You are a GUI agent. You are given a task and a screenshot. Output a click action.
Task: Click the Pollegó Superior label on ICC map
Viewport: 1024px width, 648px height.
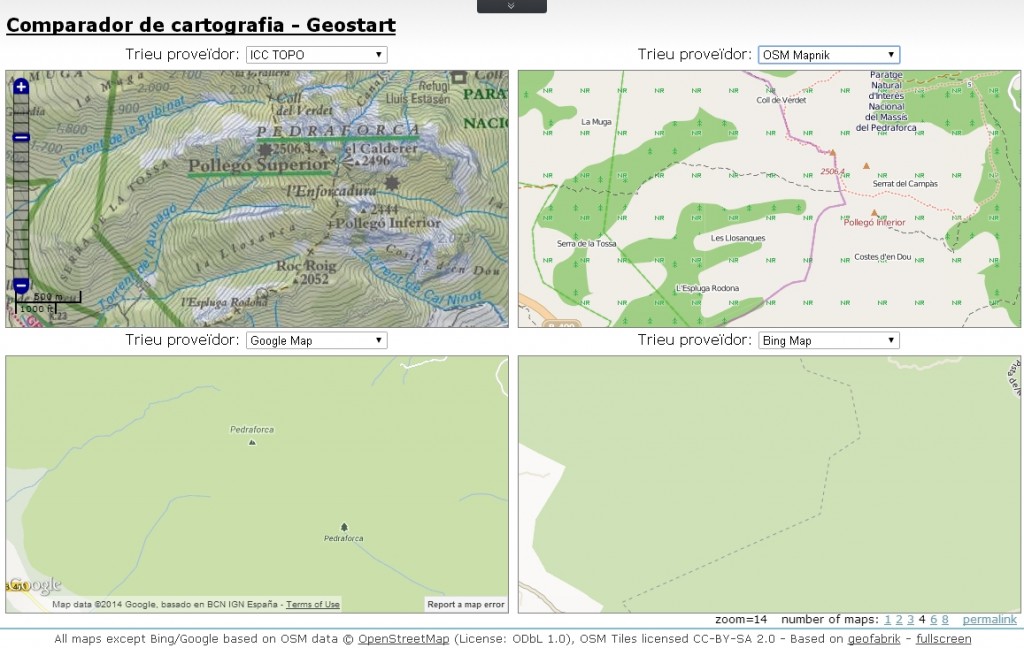click(x=259, y=165)
